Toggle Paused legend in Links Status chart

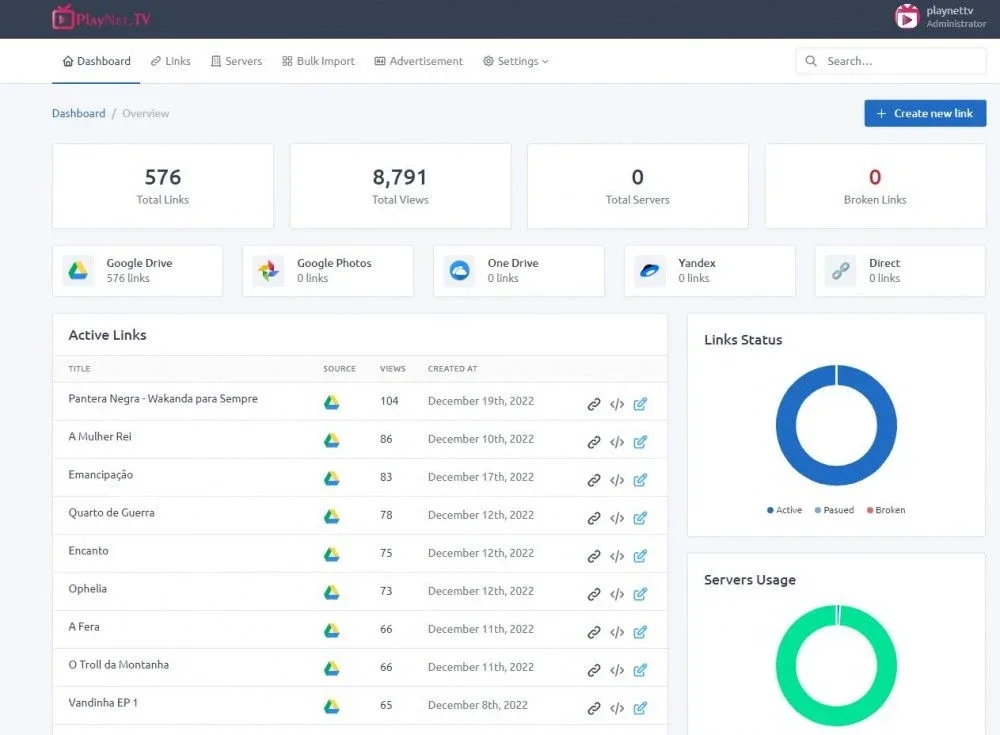(x=834, y=510)
